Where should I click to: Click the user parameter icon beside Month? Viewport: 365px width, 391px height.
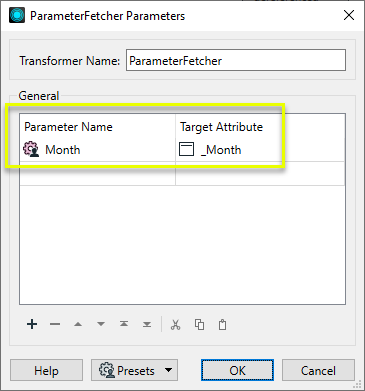pos(31,149)
